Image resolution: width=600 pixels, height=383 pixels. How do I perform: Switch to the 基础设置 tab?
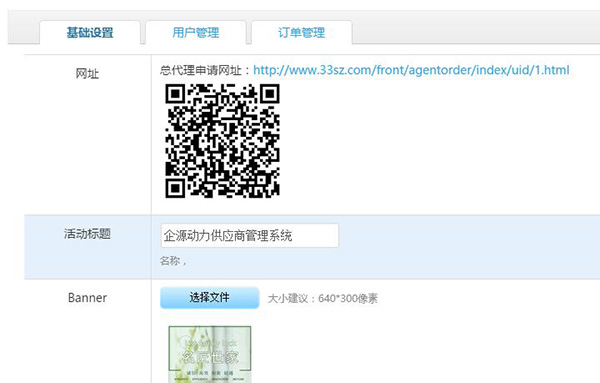tap(90, 33)
